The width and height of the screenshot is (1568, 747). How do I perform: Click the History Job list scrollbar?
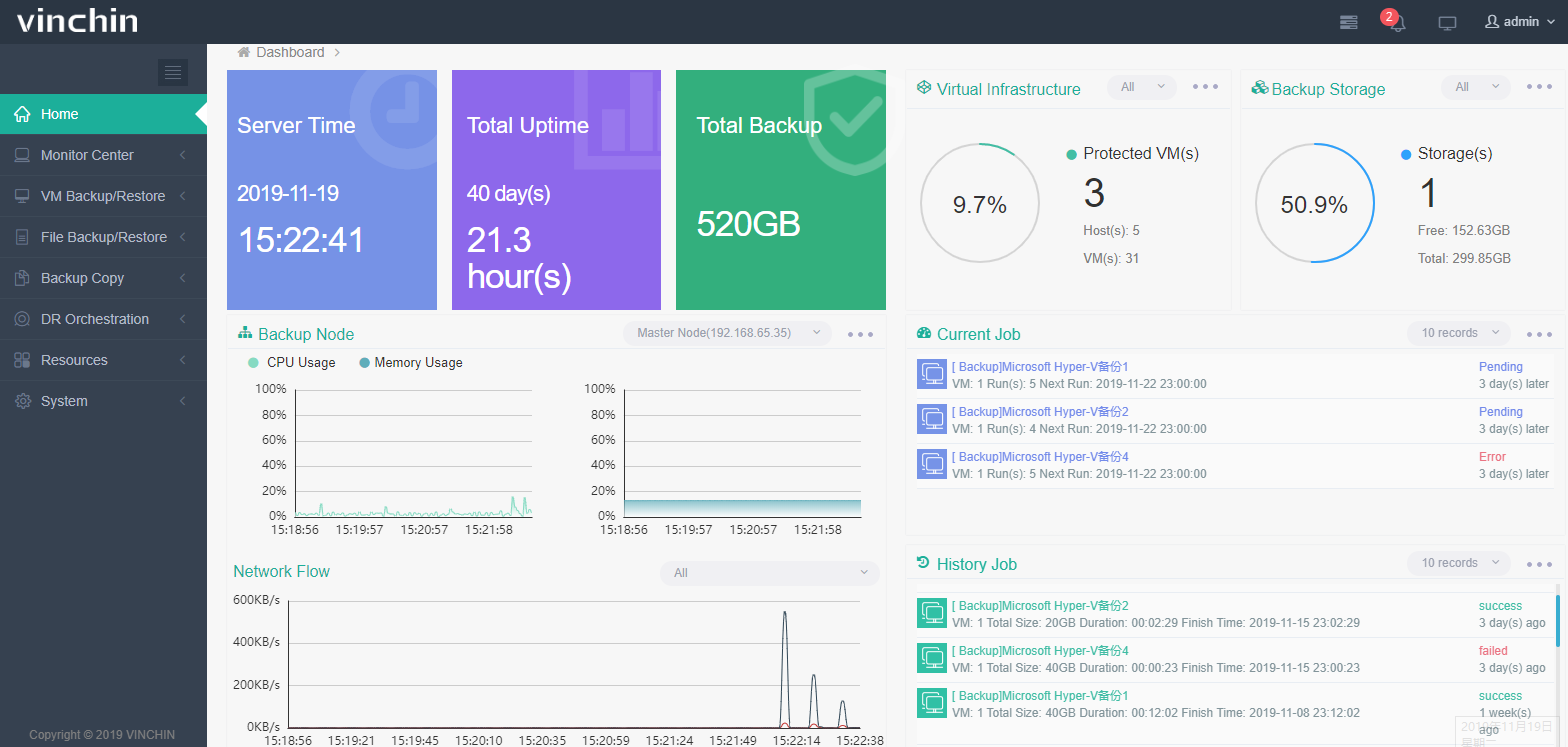[1557, 620]
